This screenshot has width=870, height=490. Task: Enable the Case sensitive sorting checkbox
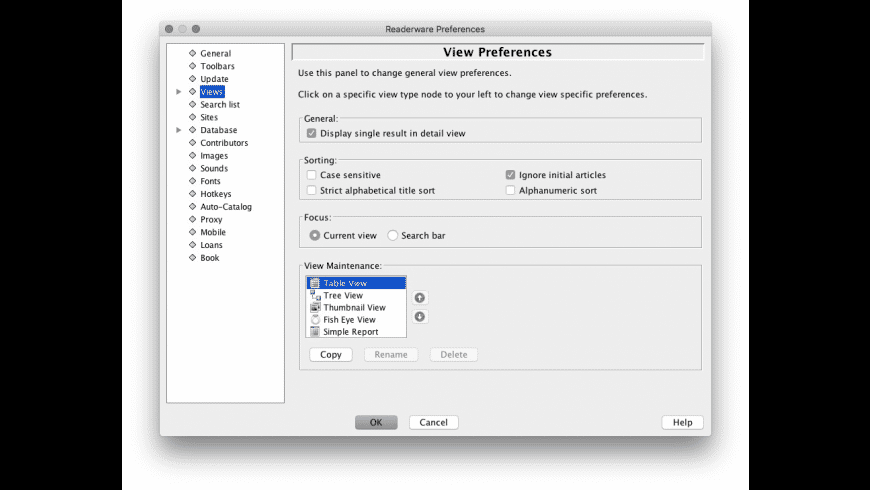[311, 175]
